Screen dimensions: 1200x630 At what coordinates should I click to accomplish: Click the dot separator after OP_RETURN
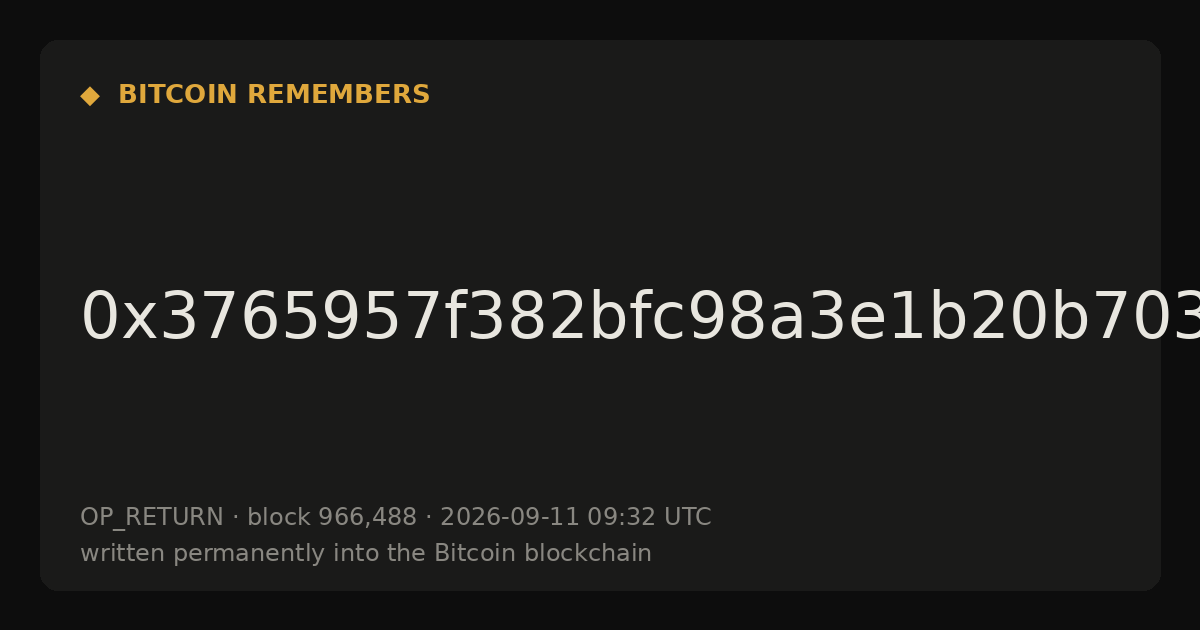pyautogui.click(x=236, y=518)
